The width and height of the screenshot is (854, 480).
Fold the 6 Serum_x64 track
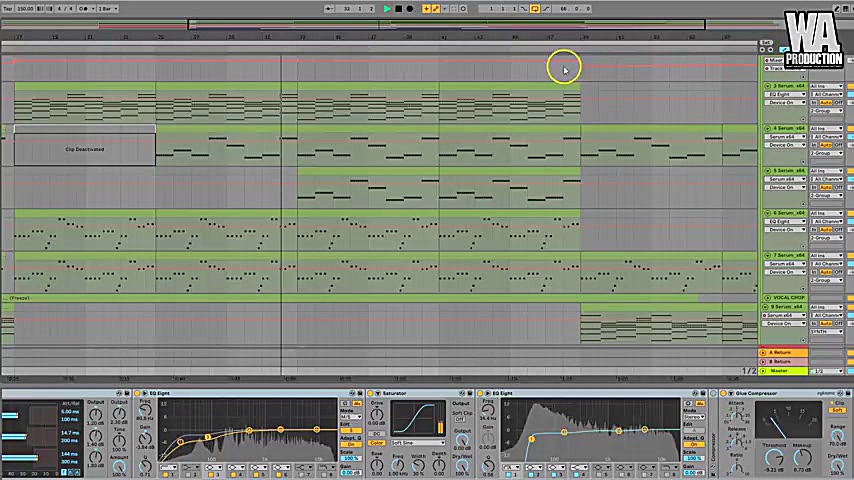767,213
